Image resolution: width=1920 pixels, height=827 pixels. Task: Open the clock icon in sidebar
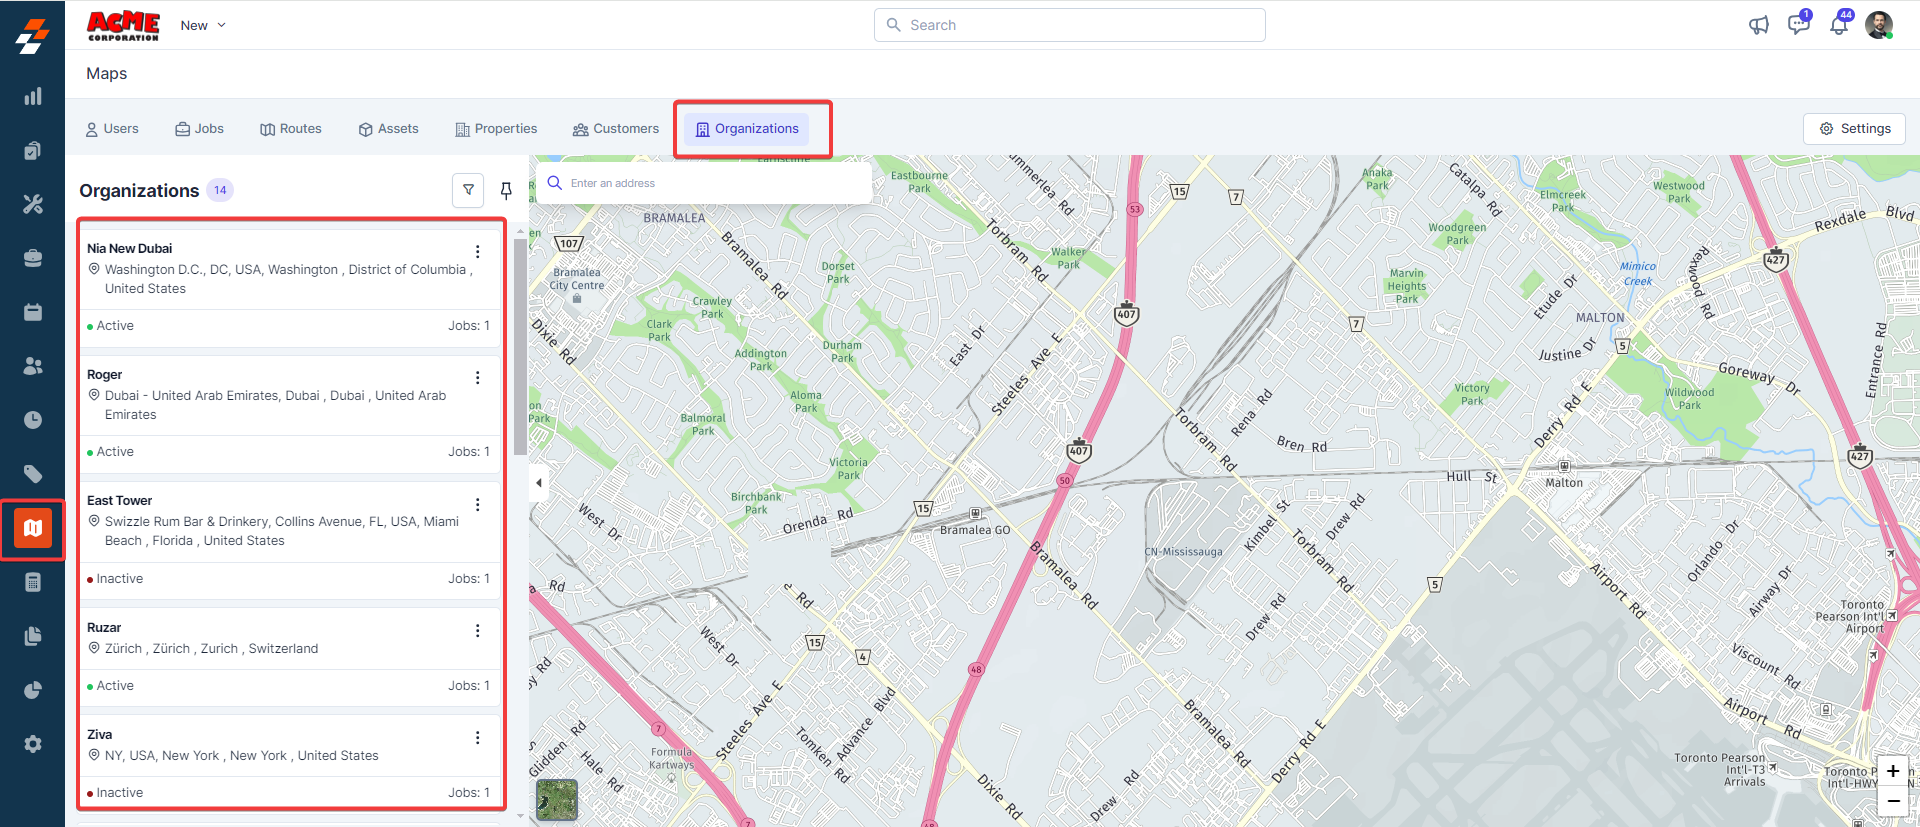tap(33, 420)
